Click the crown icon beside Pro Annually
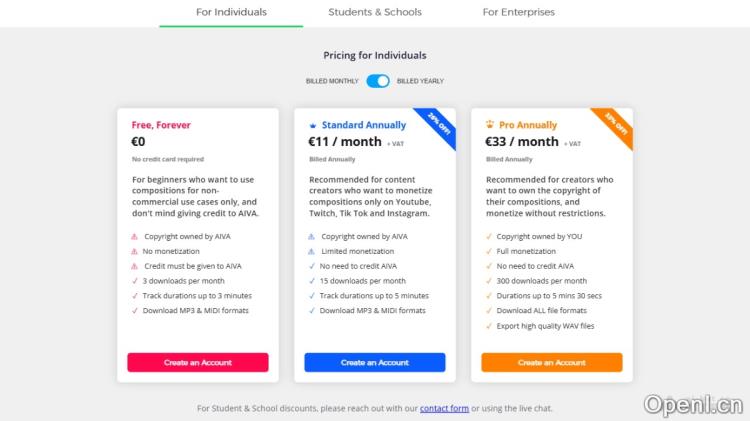Screen dimensions: 750x421 490,125
